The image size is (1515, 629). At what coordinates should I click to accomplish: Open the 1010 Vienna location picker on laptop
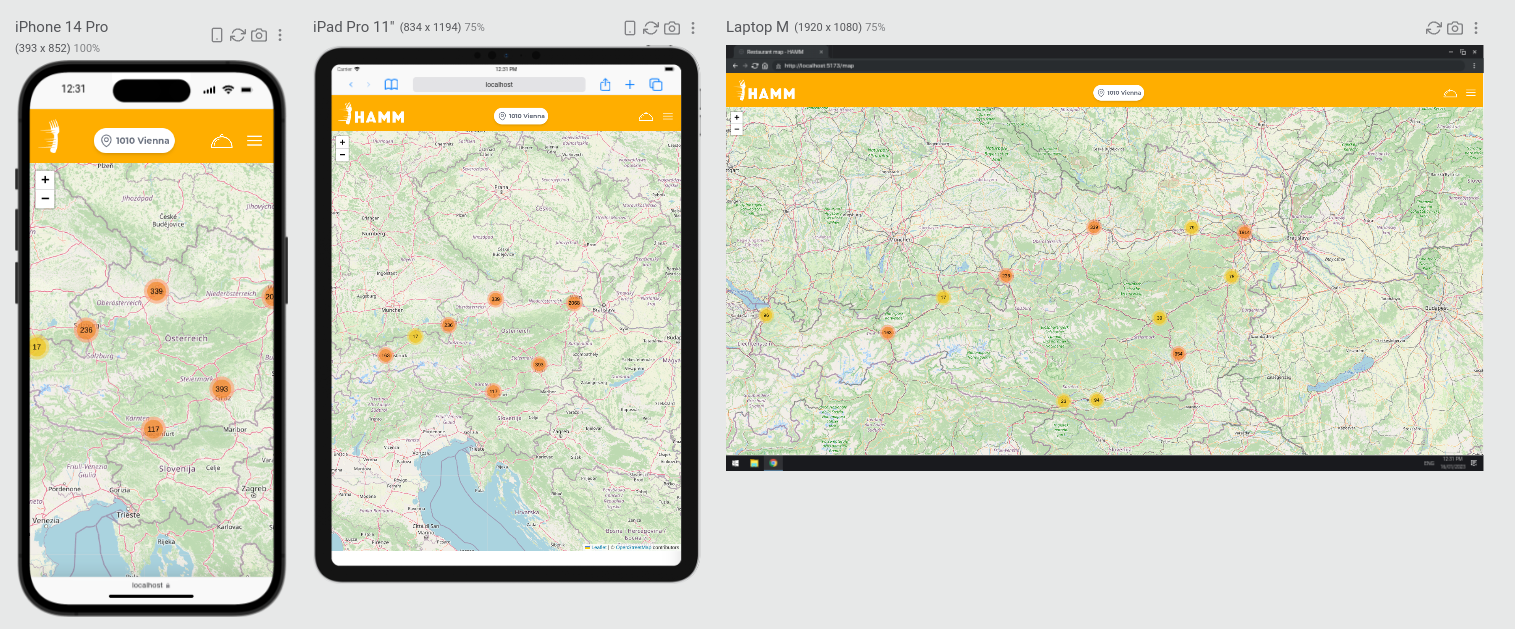[1119, 92]
